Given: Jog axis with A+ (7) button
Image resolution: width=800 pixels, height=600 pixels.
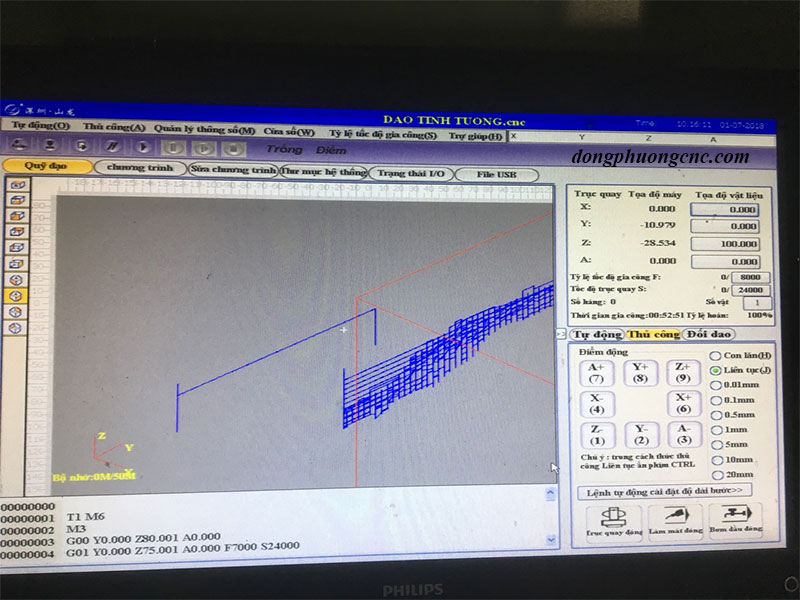Looking at the screenshot, I should click(596, 373).
